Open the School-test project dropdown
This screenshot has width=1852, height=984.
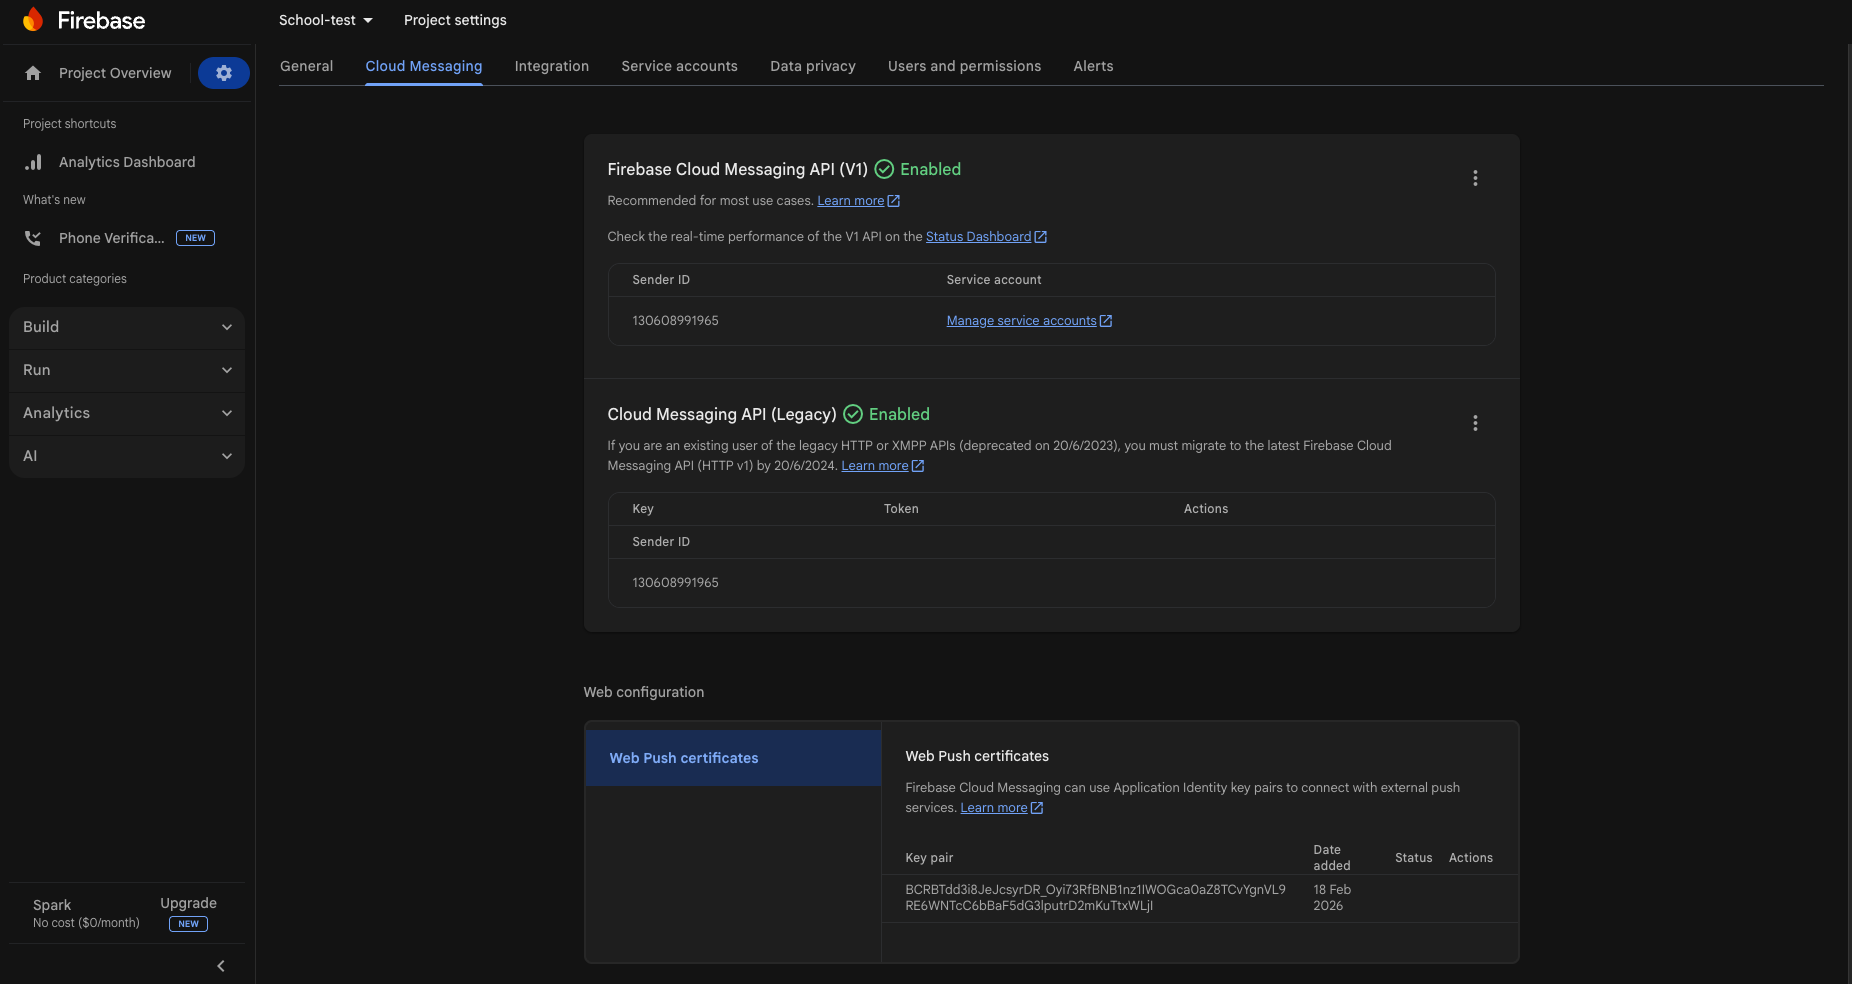(325, 20)
